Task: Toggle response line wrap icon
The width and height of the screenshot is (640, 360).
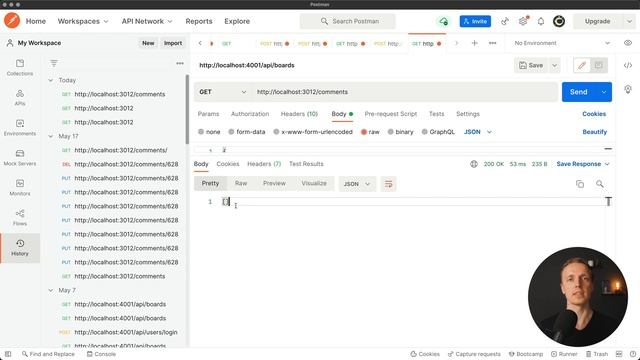Action: coord(388,184)
